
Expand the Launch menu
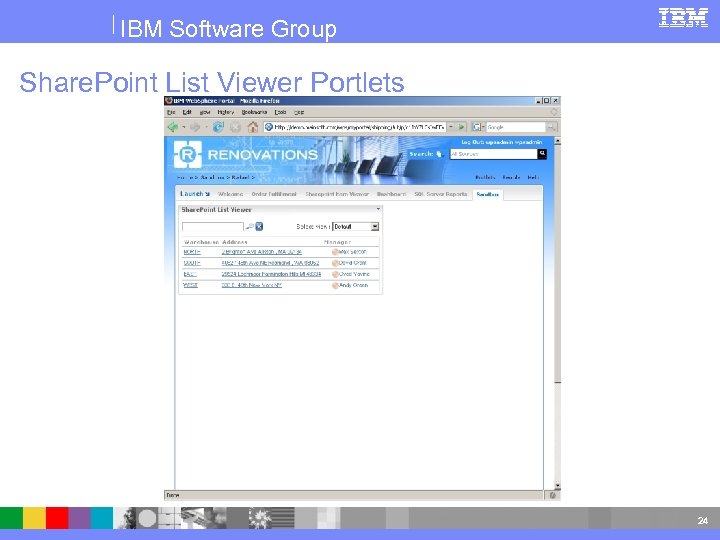click(x=195, y=194)
